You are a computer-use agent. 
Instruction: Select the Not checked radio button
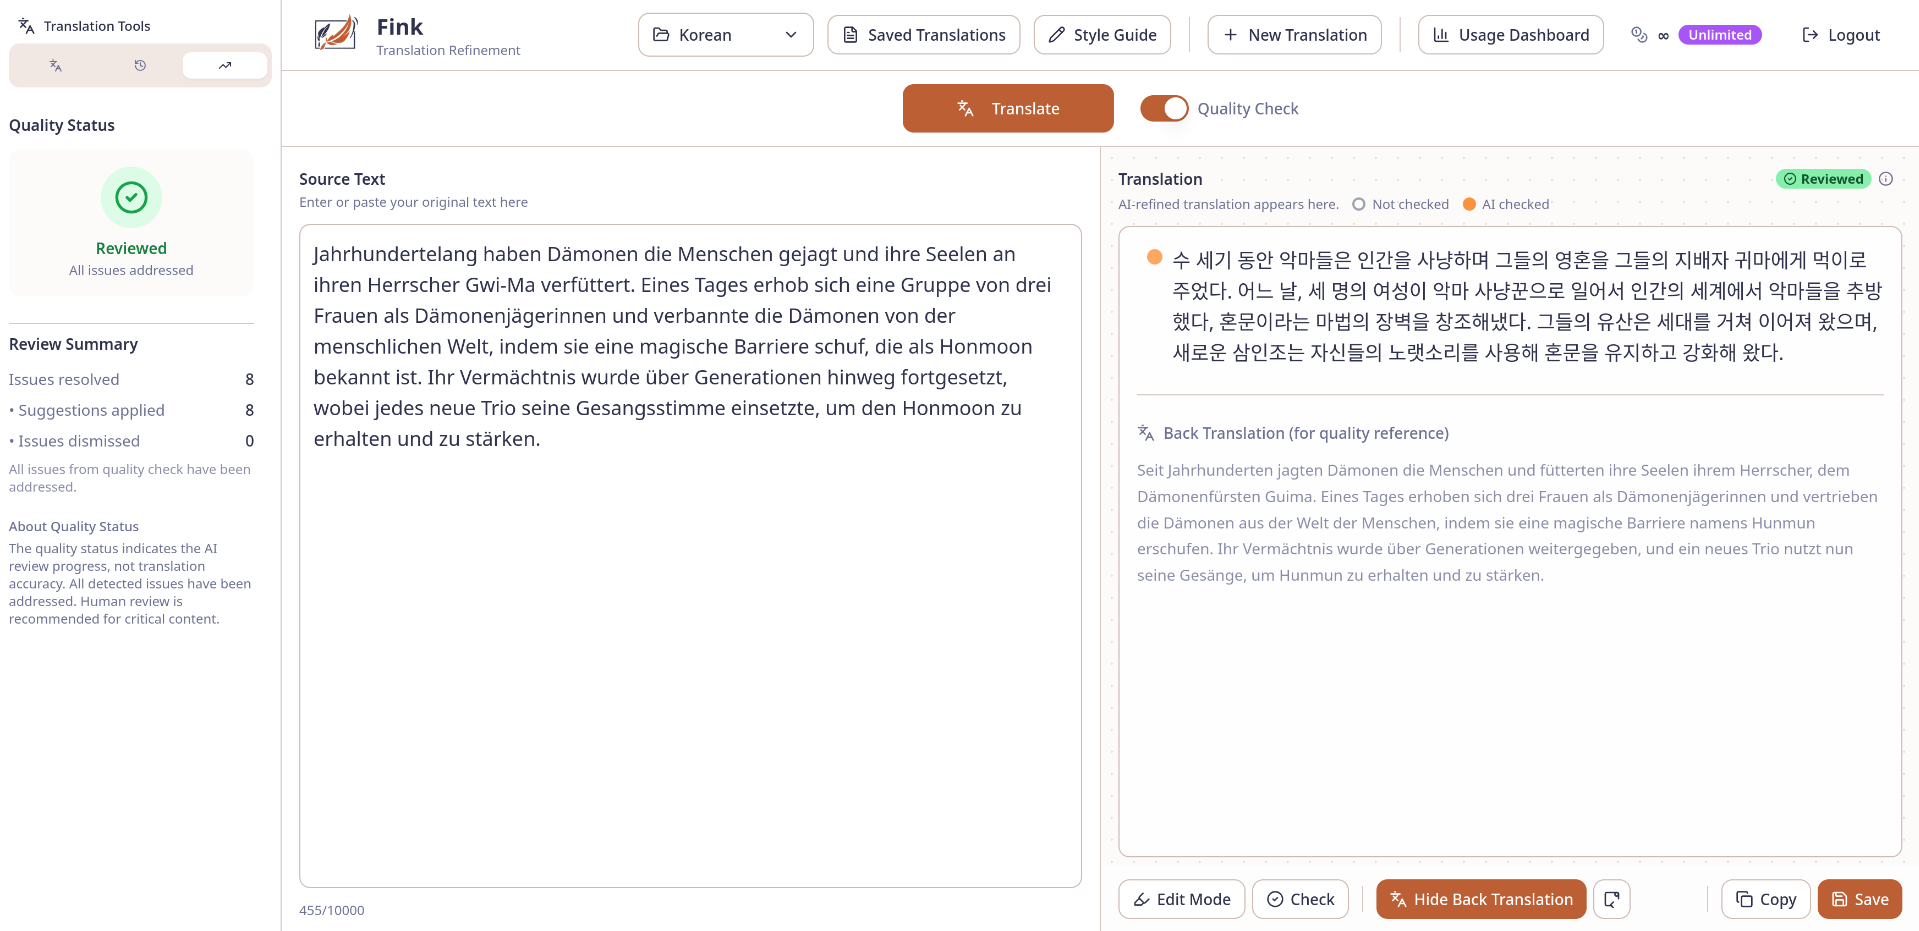[x=1358, y=204]
